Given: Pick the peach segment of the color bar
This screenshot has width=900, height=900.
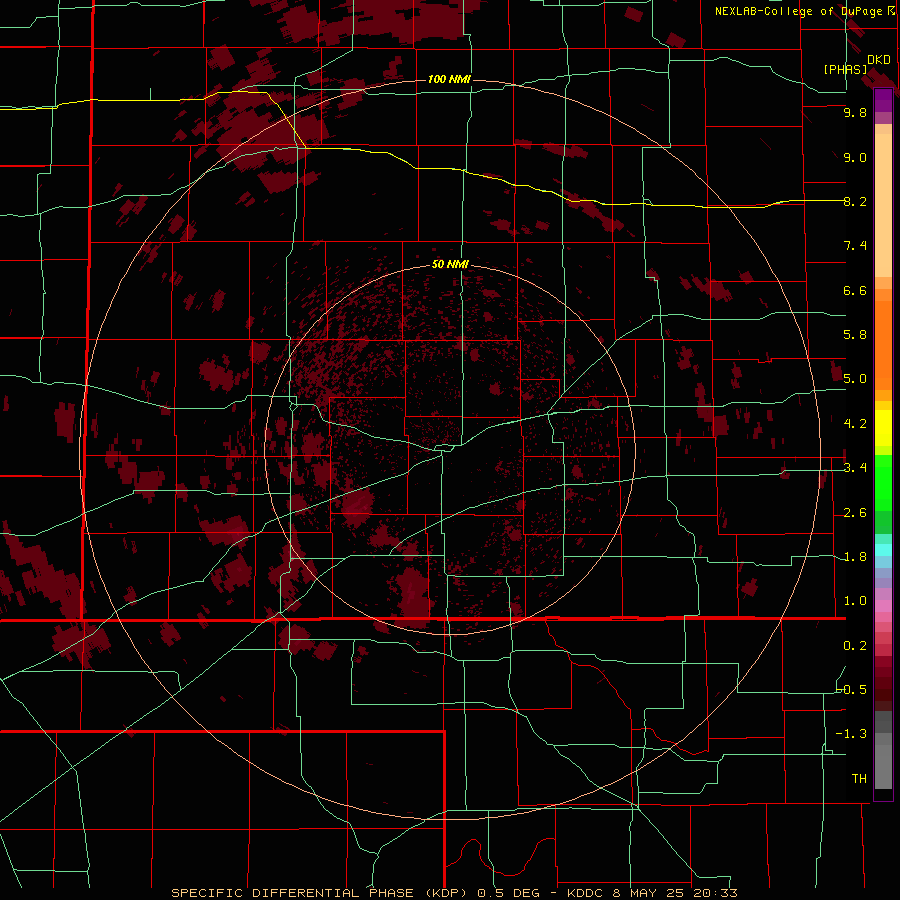Looking at the screenshot, I should point(883,207).
